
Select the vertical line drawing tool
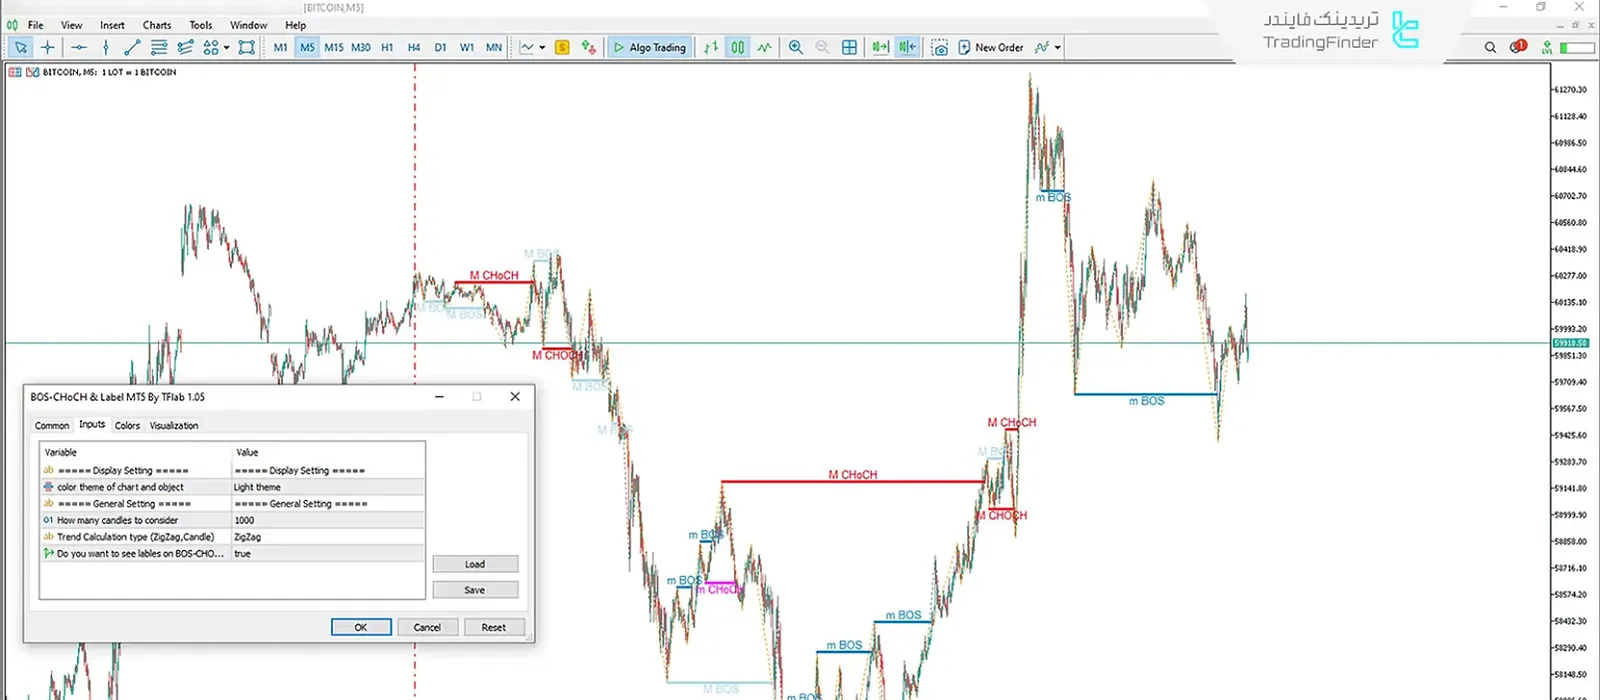[x=105, y=47]
